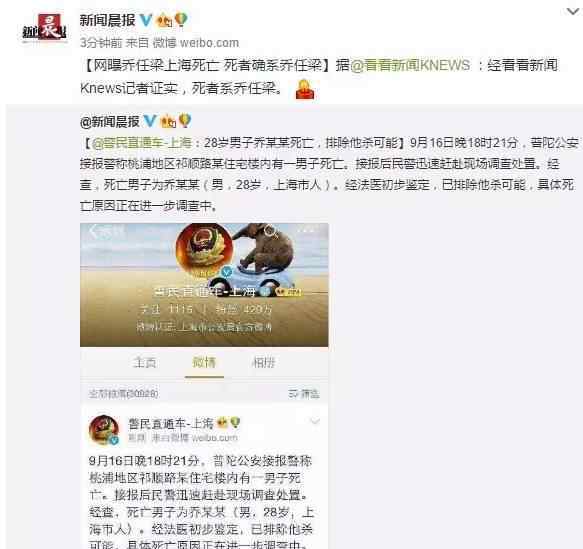Switch to the 主页 tab
Viewport: 583px width, 549px height.
point(145,362)
